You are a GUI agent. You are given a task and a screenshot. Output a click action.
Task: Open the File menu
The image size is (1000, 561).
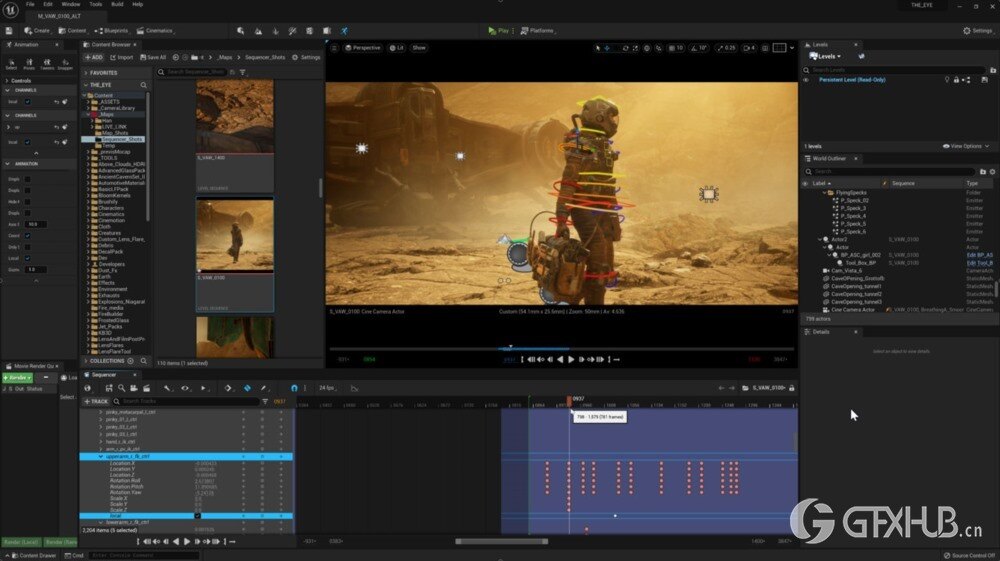[x=30, y=4]
